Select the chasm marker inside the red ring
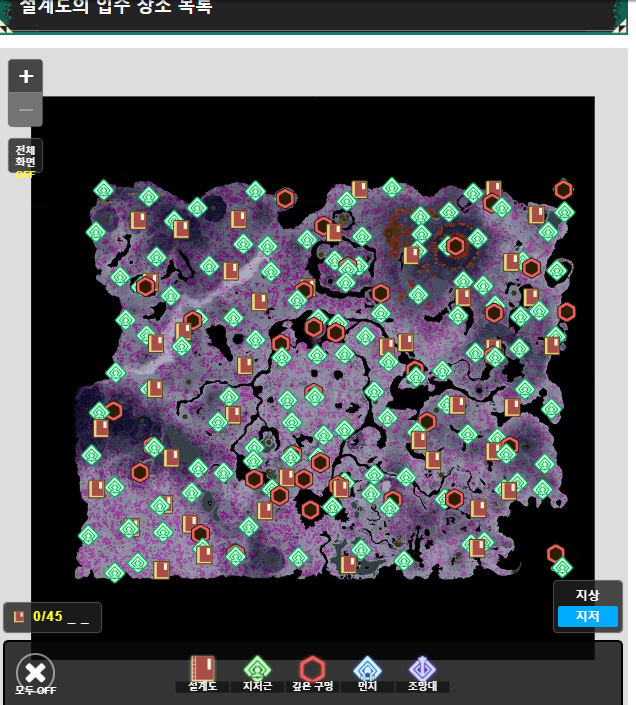This screenshot has height=705, width=636. coord(455,246)
